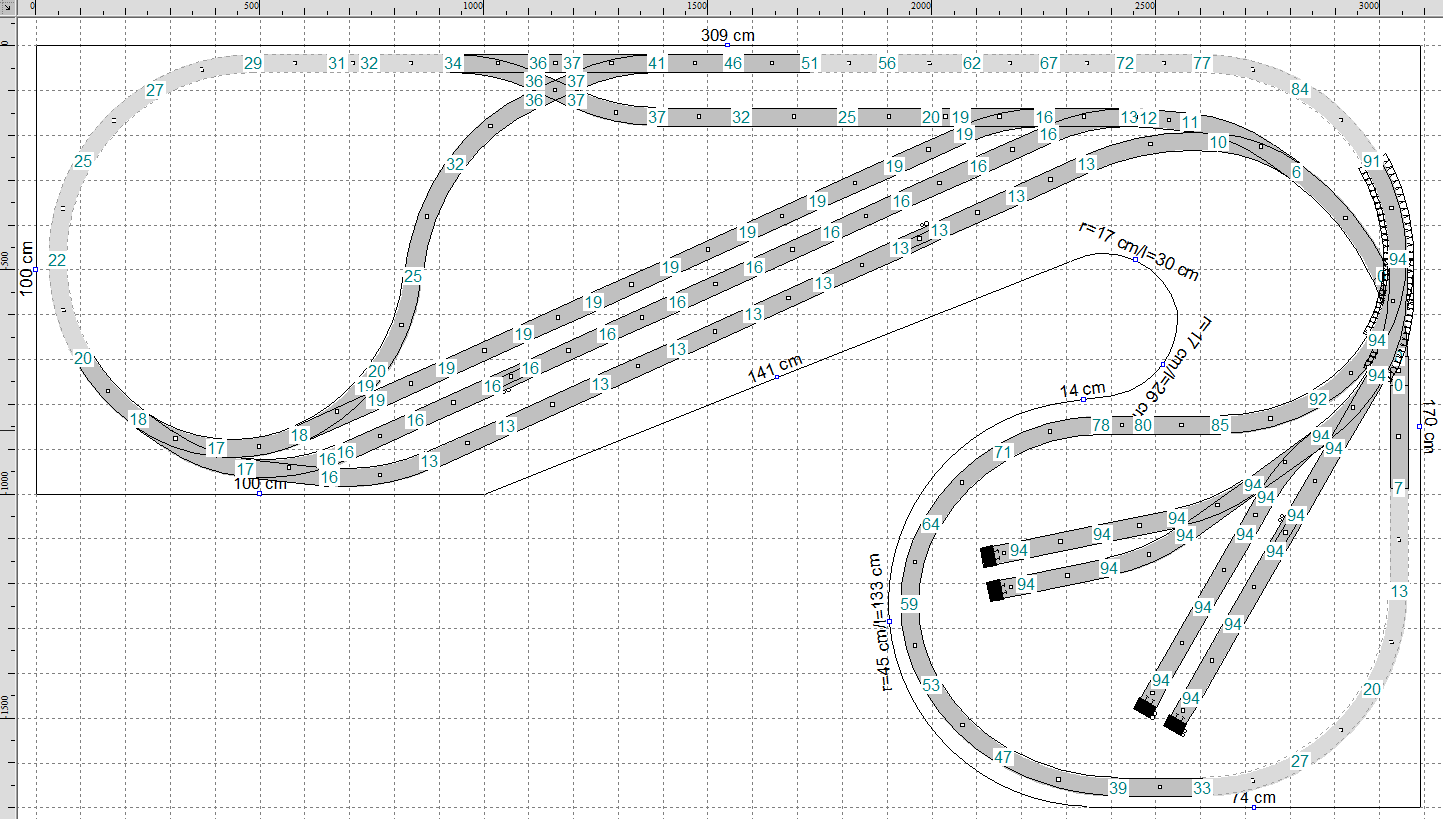Click the 74 cm bottom dimension label
This screenshot has height=819, width=1443.
[x=1253, y=798]
